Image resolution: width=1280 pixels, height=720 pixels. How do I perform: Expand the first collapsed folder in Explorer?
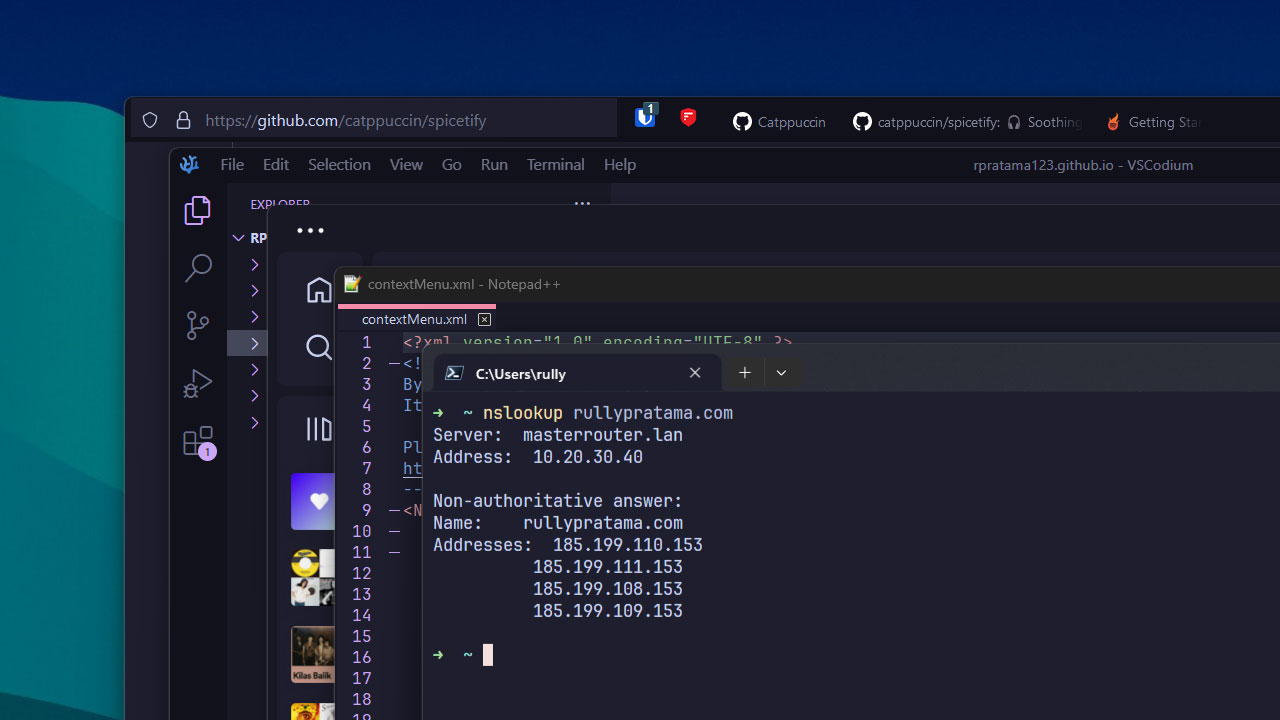click(x=254, y=264)
